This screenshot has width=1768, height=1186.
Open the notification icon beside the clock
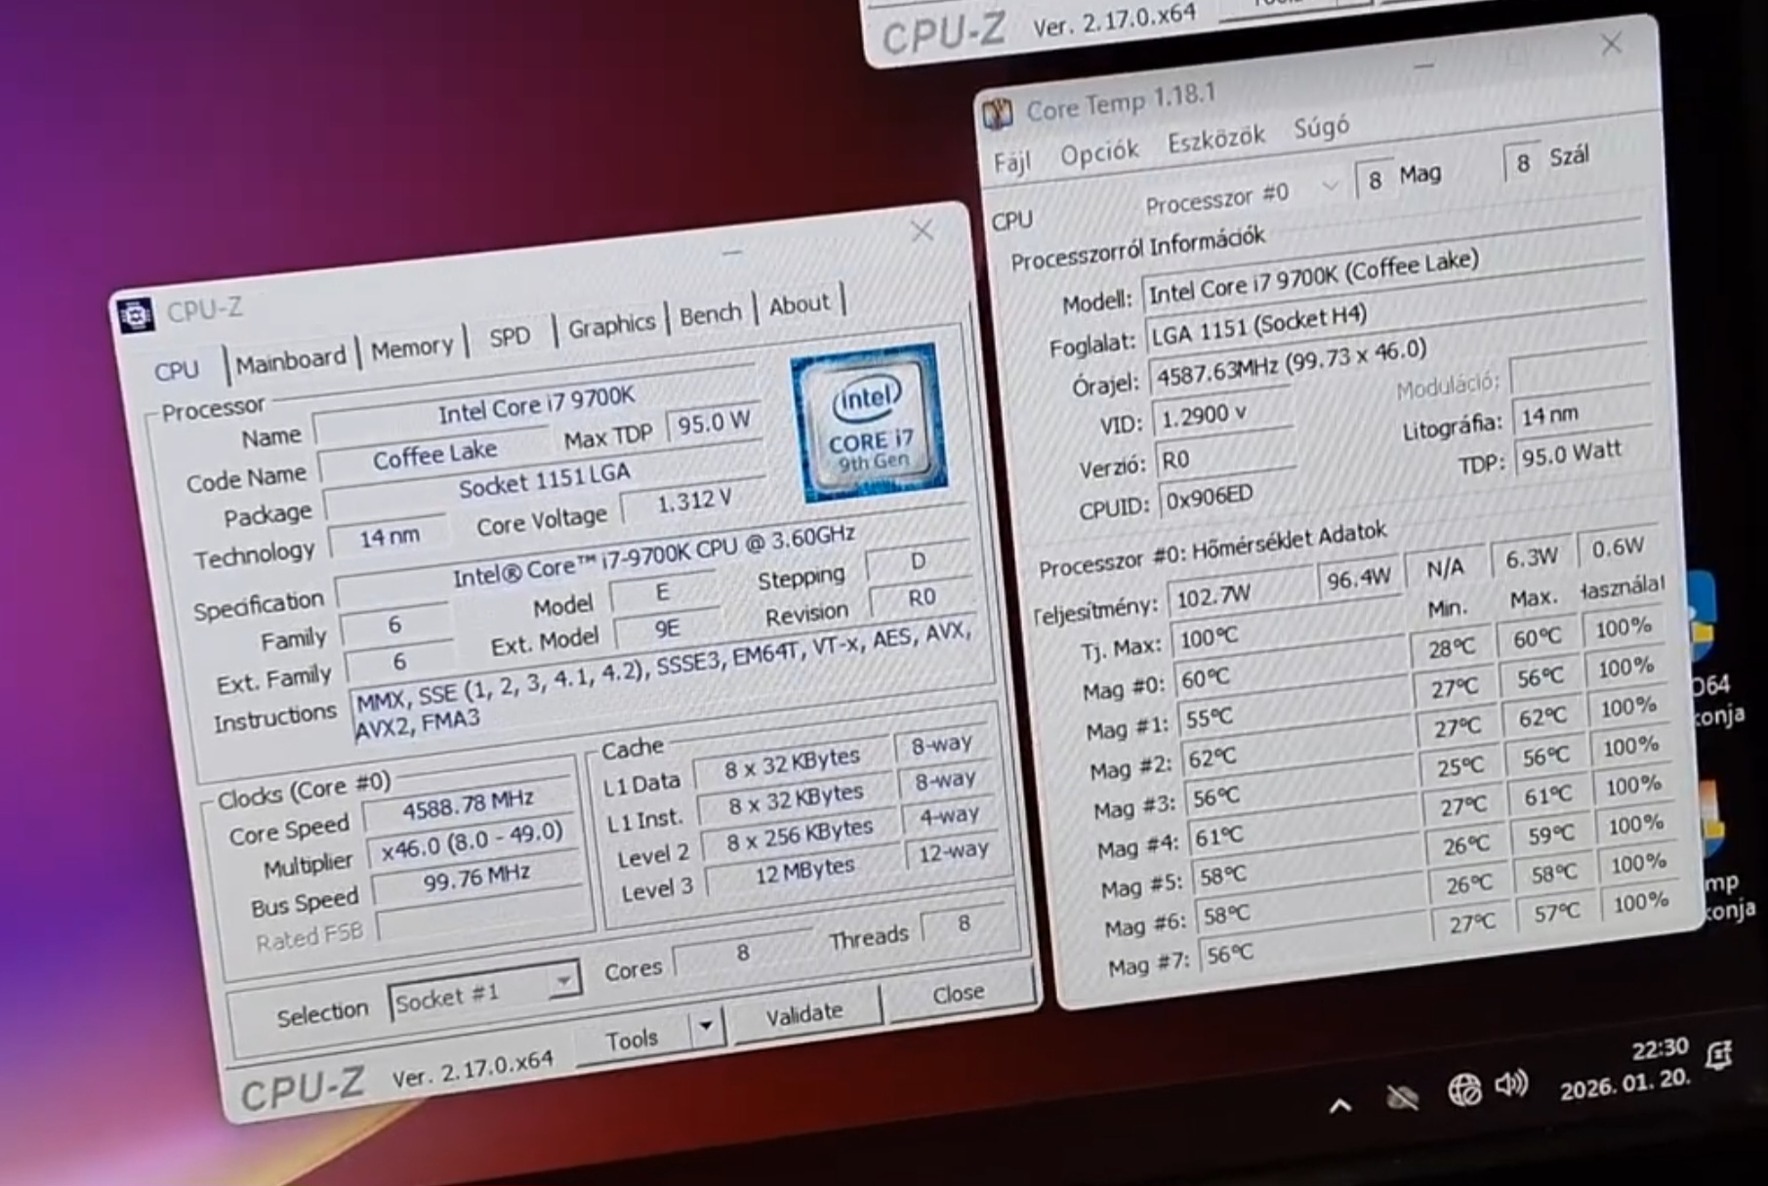(1719, 1054)
